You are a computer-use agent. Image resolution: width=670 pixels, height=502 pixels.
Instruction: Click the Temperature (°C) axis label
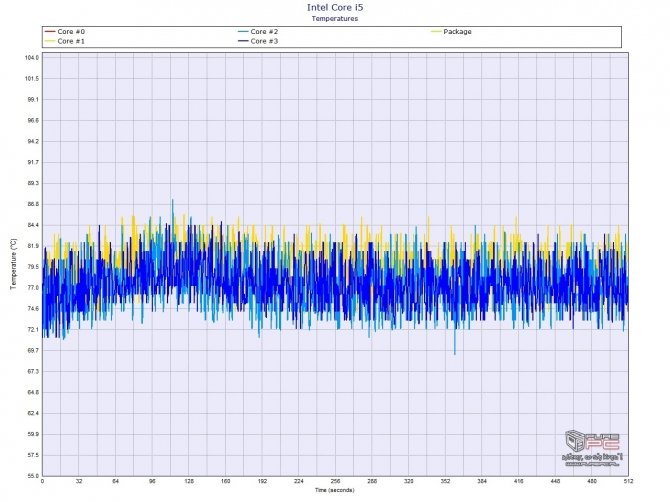[14, 264]
